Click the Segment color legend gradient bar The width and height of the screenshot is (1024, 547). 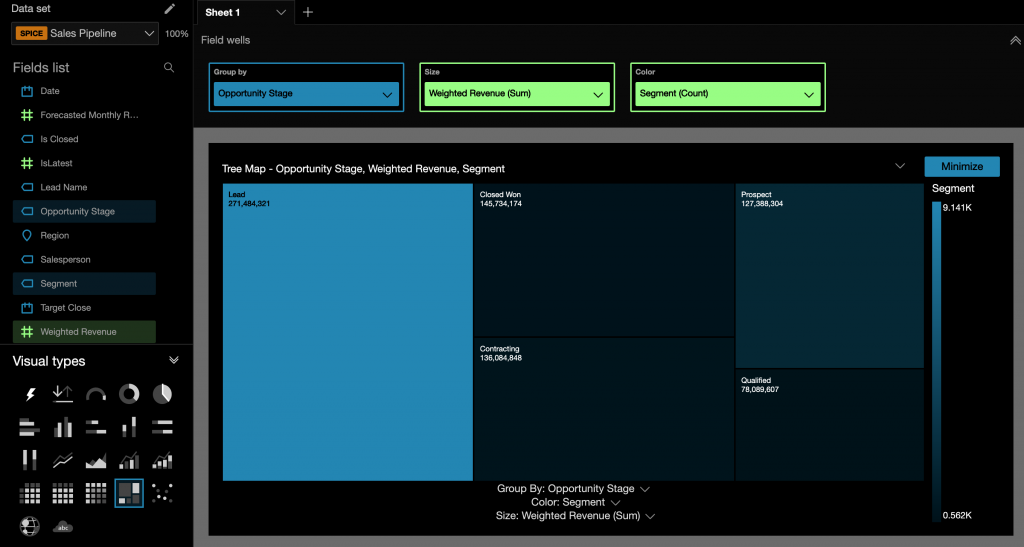(936, 360)
